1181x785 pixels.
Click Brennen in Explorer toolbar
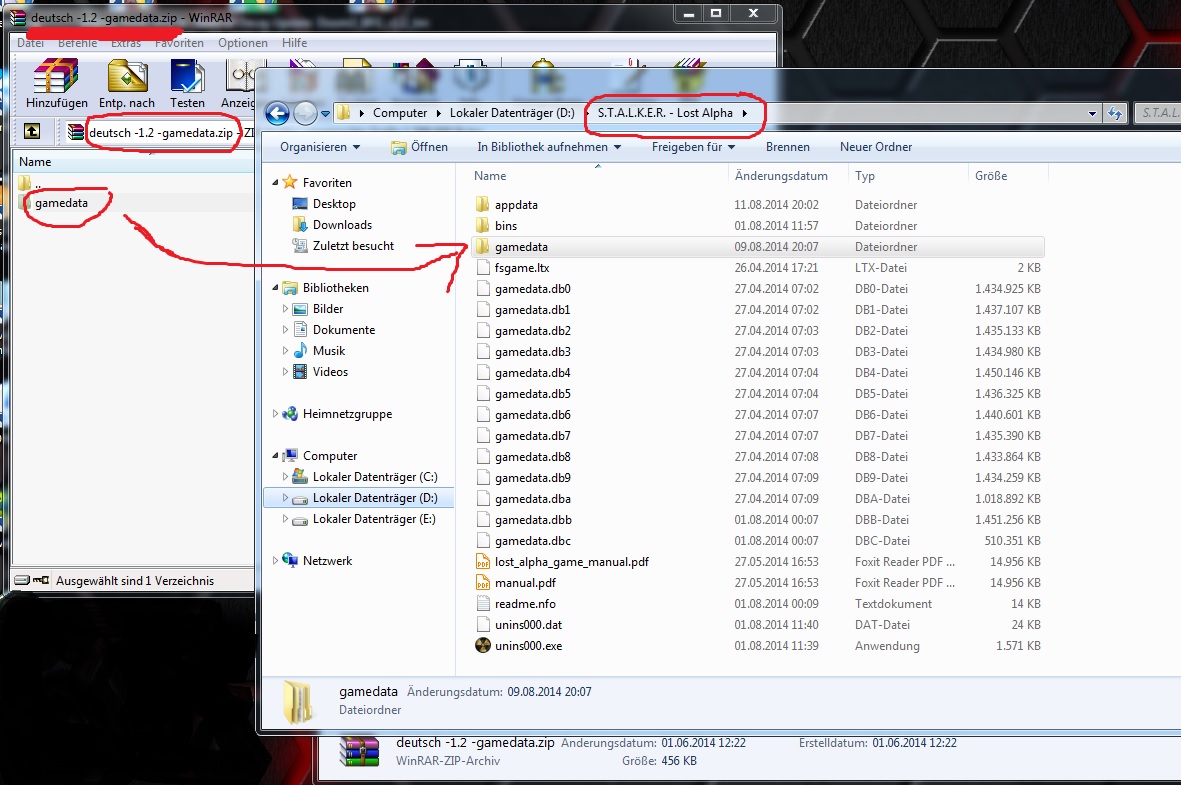pos(788,147)
